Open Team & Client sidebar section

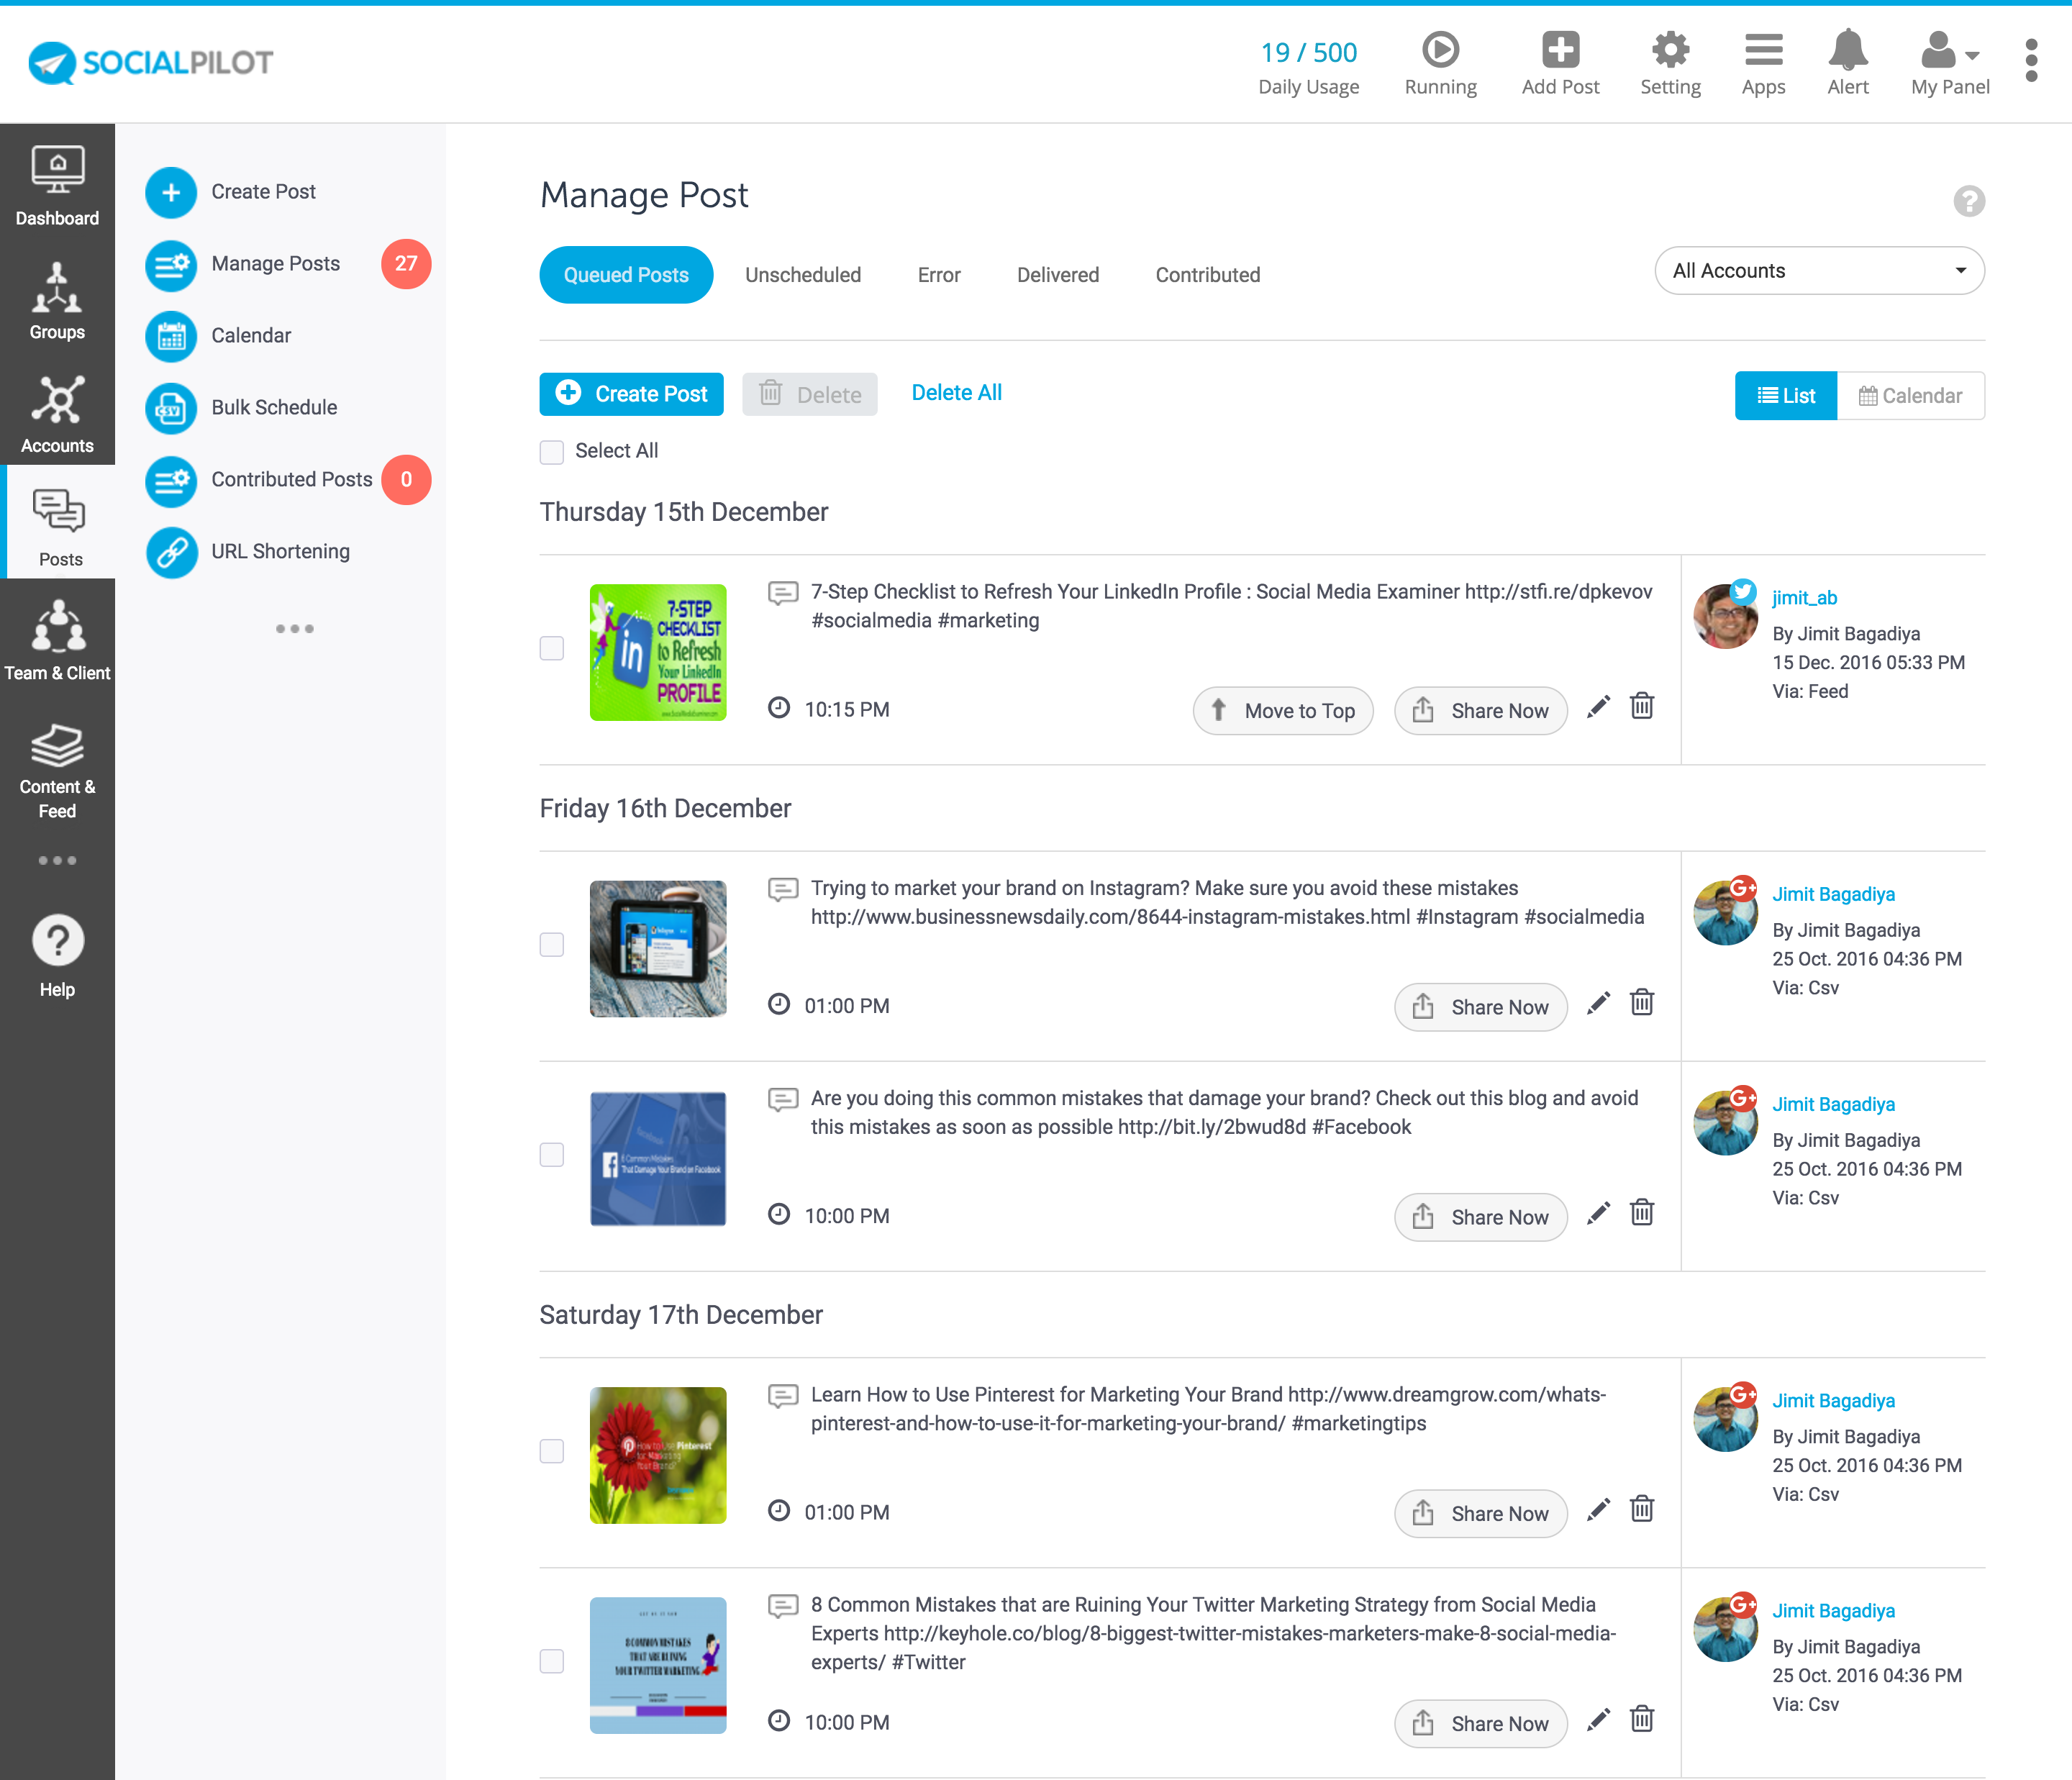click(57, 641)
